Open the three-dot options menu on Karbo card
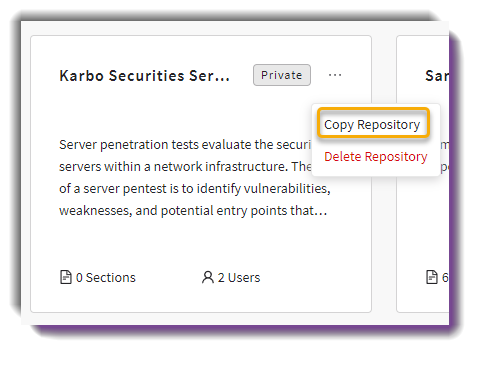 [335, 75]
